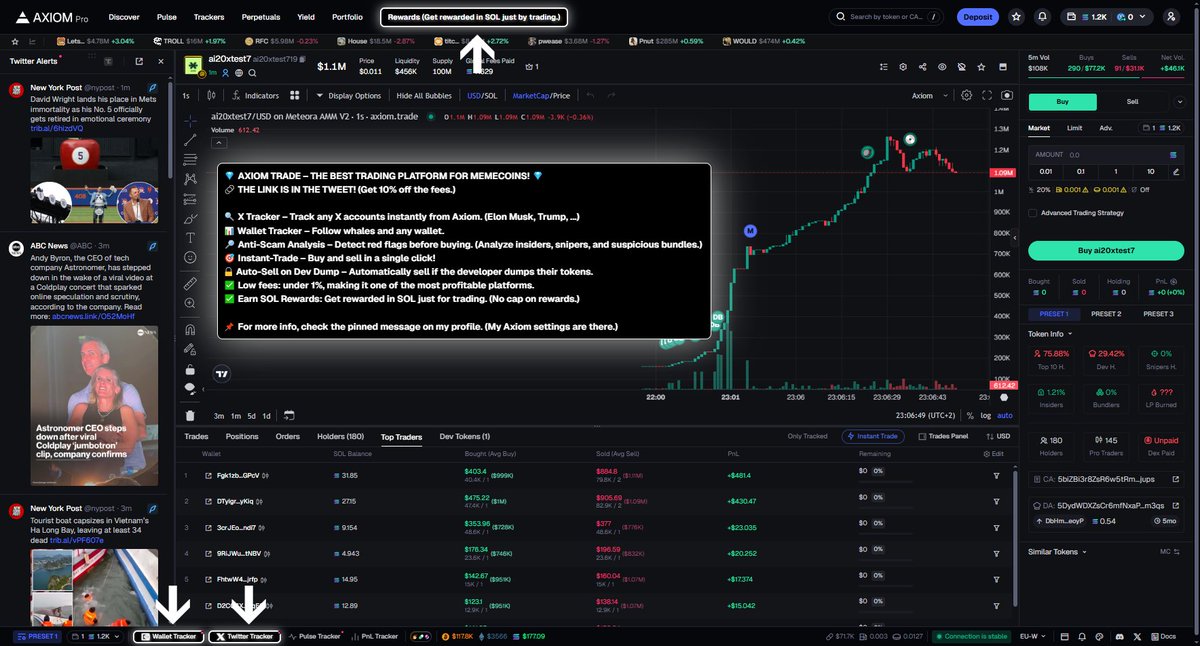Open candle chart type icon
This screenshot has width=1200, height=646.
(212, 96)
